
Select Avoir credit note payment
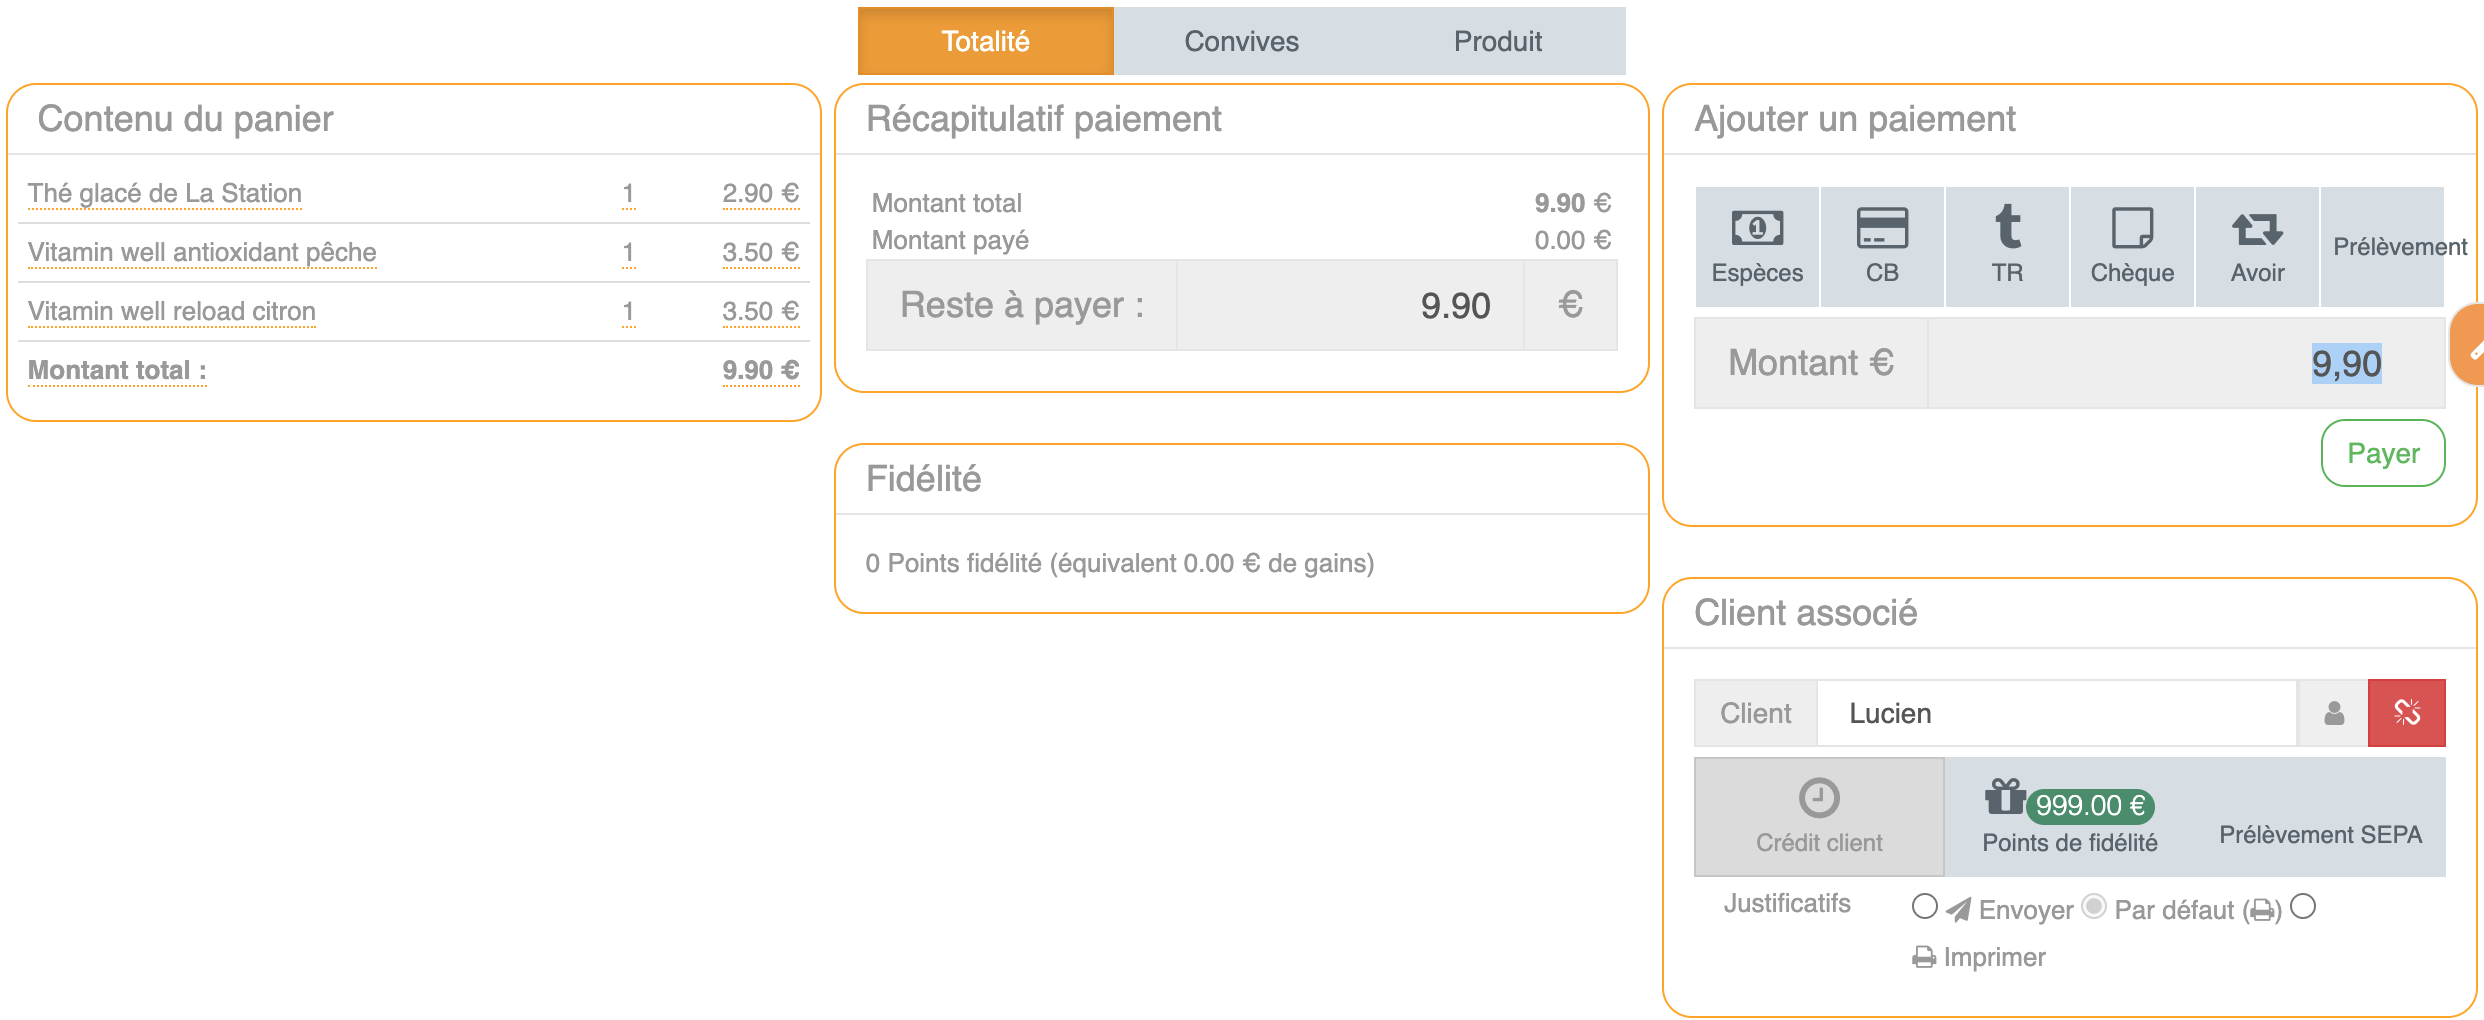pyautogui.click(x=2257, y=246)
